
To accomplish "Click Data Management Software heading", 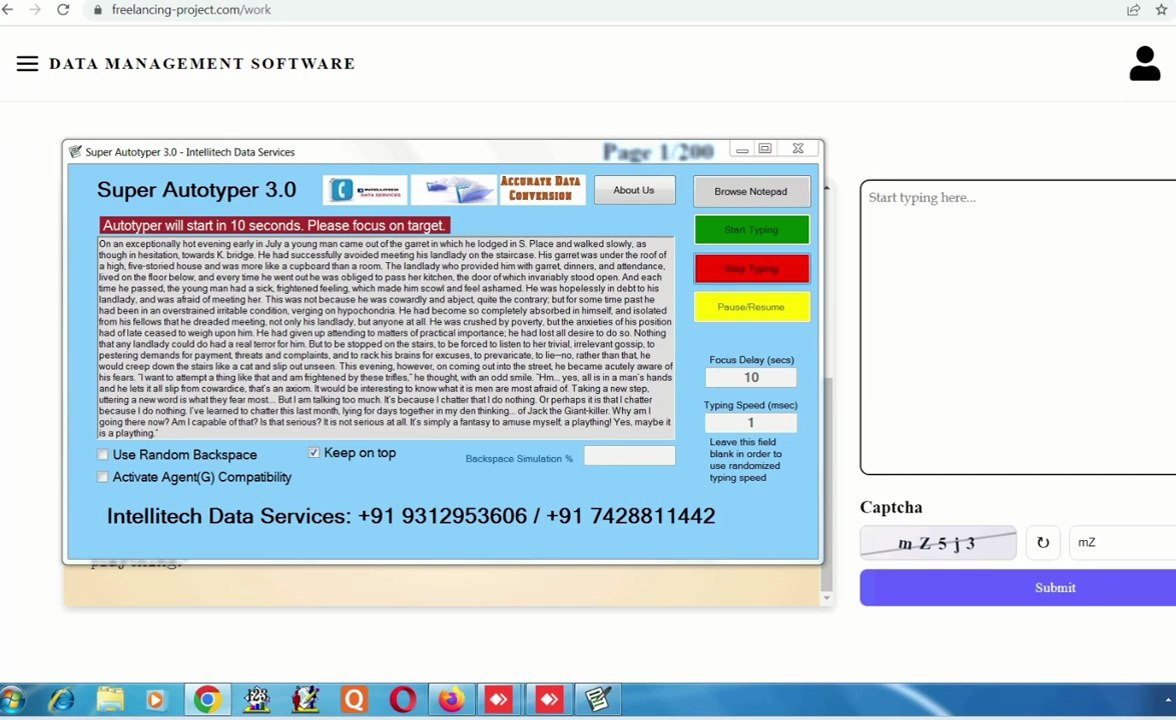I will coord(202,64).
